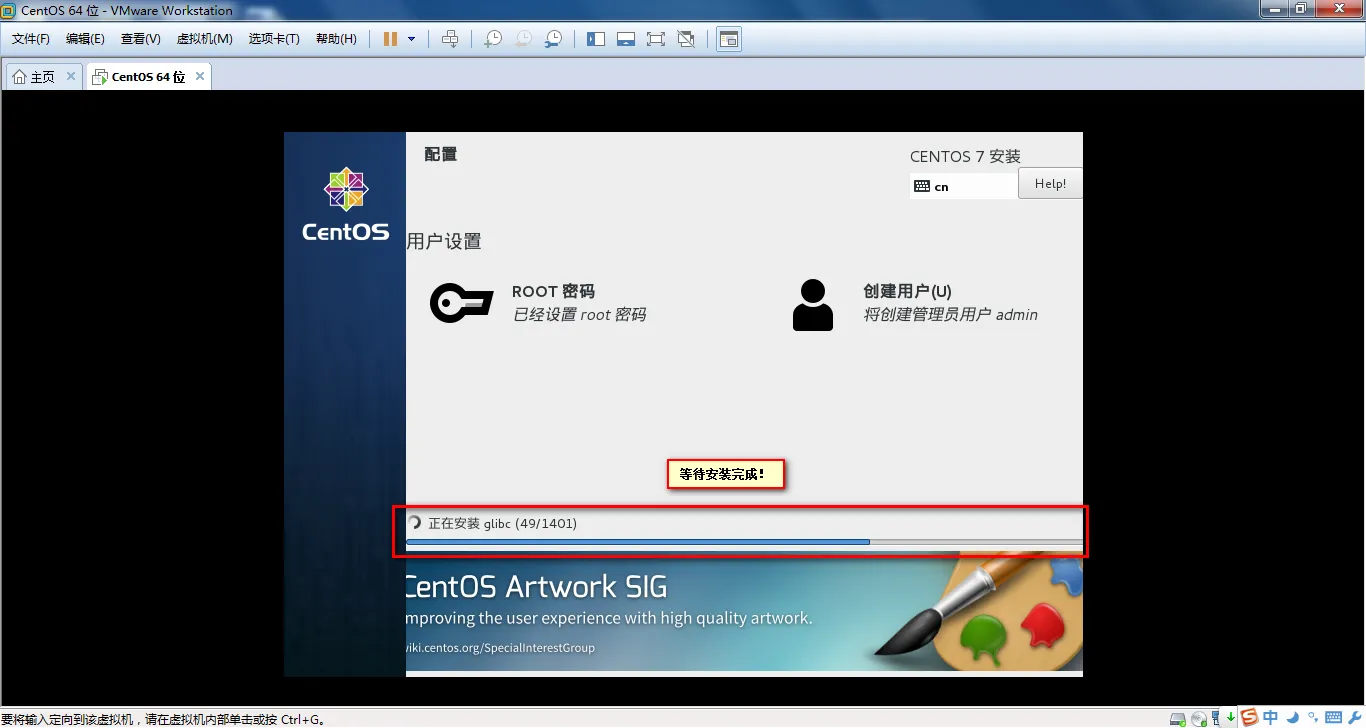
Task: Click the 将创建管理员用户 admin status text
Action: [950, 315]
